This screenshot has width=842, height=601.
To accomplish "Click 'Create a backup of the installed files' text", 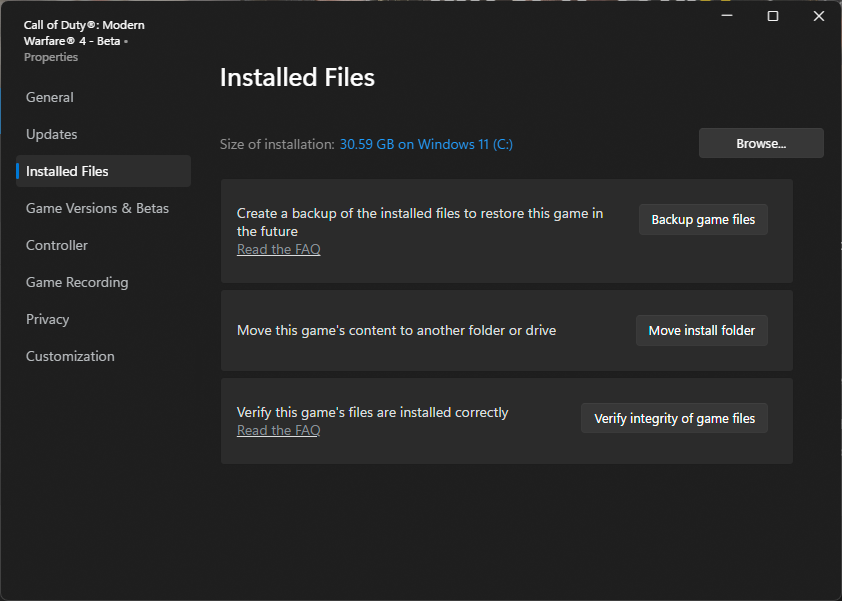I will pyautogui.click(x=420, y=222).
